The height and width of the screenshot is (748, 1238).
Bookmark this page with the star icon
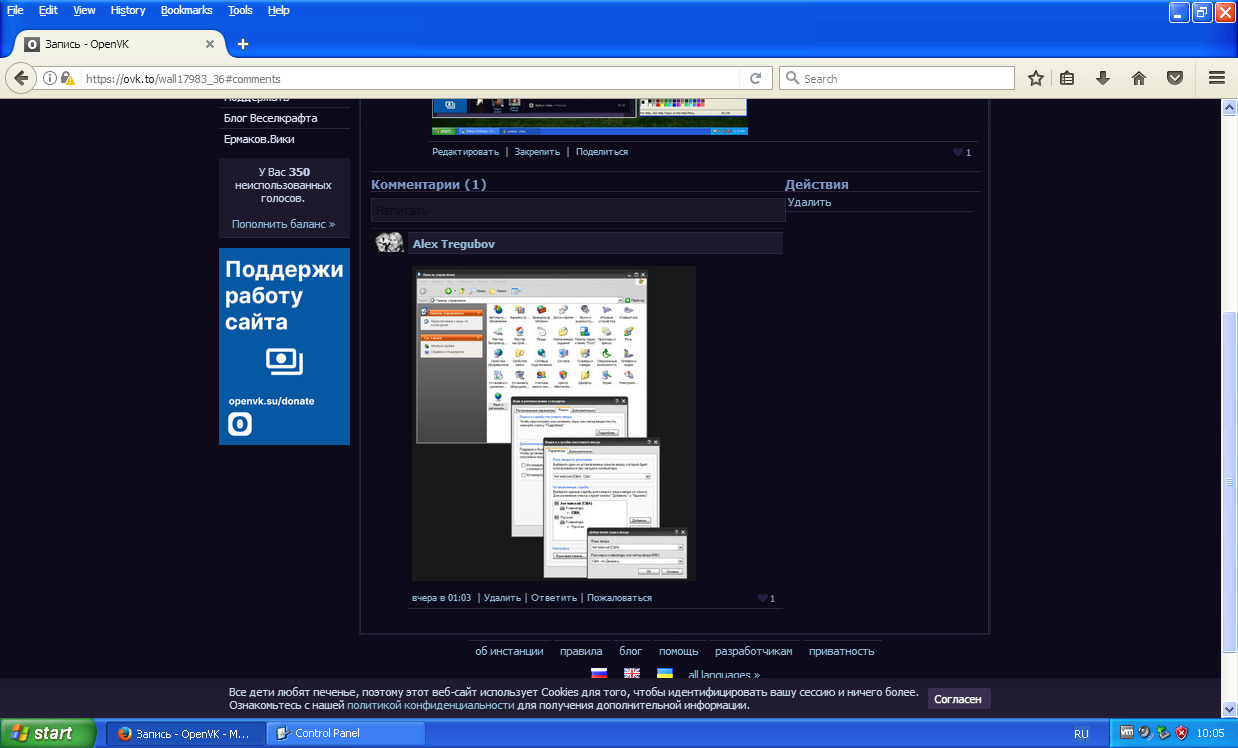click(x=1036, y=78)
